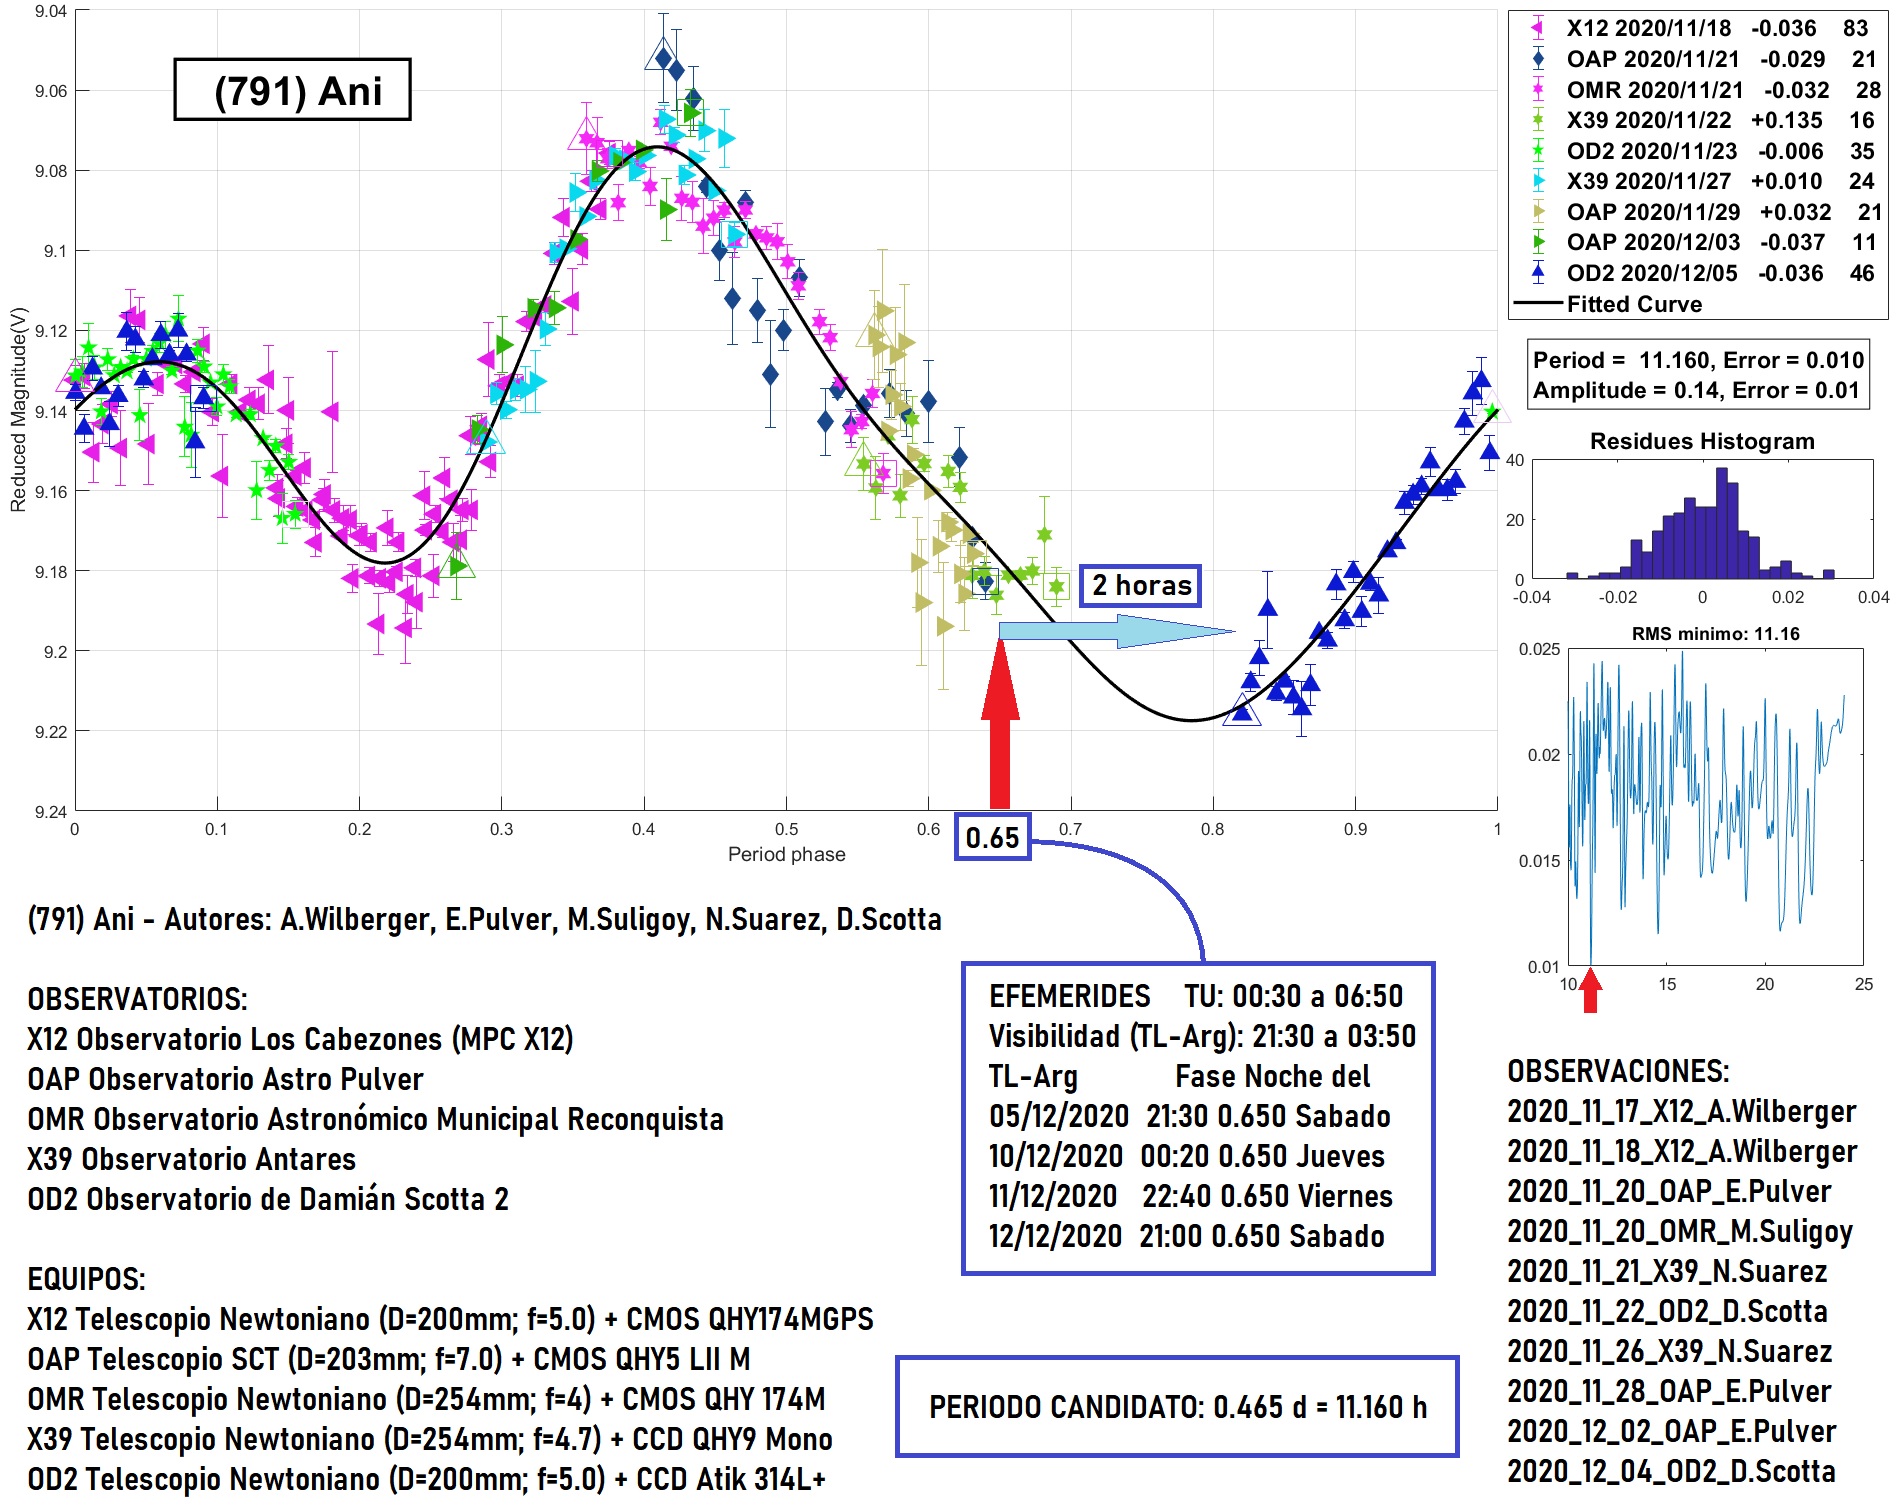Image resolution: width=1904 pixels, height=1507 pixels.
Task: Click ephemeris row '05/12/2020 21:30'
Action: 1190,1116
